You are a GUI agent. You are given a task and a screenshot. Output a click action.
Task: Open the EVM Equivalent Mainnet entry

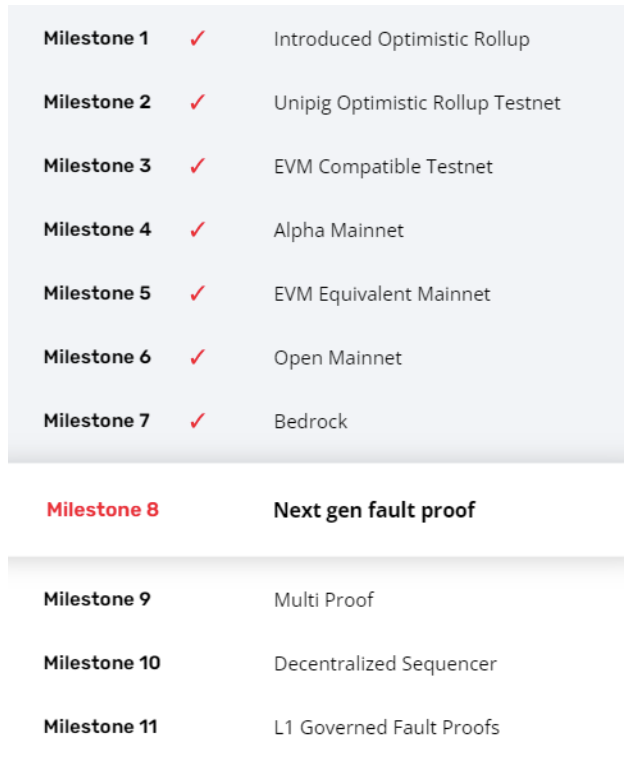[x=382, y=294]
